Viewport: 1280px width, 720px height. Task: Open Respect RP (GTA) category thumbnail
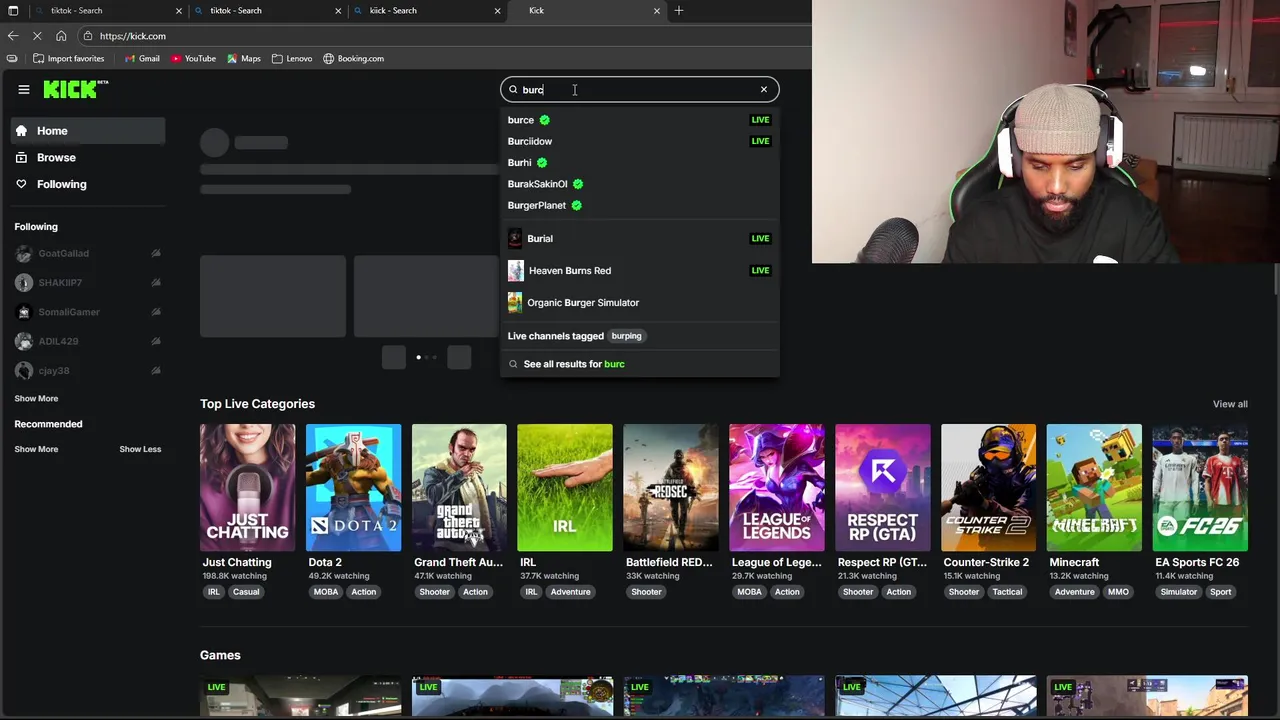click(x=883, y=487)
